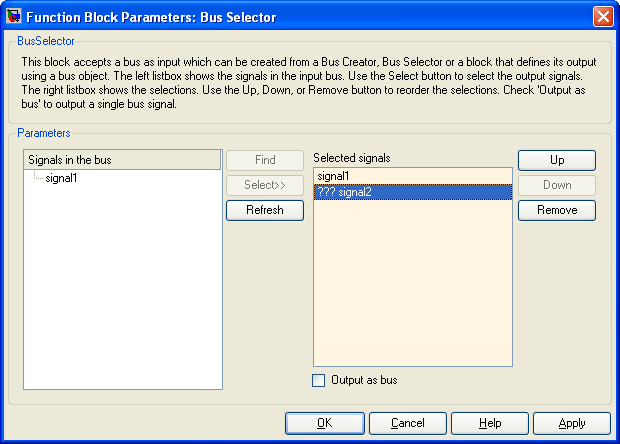Click the Refresh button
This screenshot has height=444, width=620.
265,210
